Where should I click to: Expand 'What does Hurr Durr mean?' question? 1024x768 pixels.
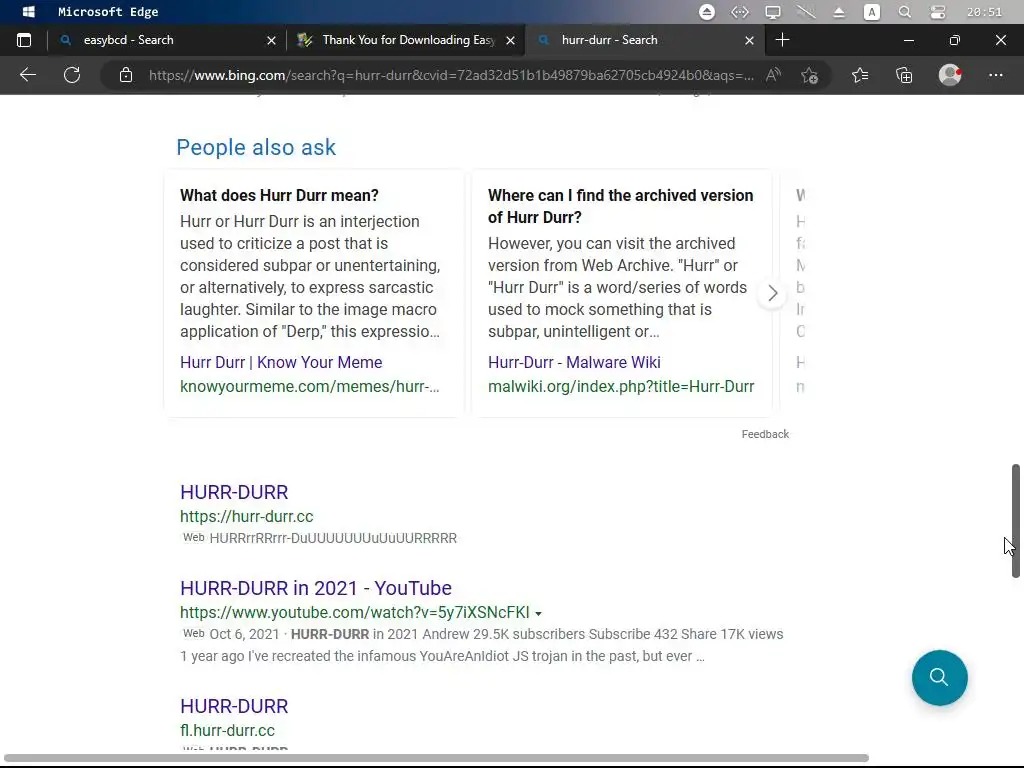point(279,195)
